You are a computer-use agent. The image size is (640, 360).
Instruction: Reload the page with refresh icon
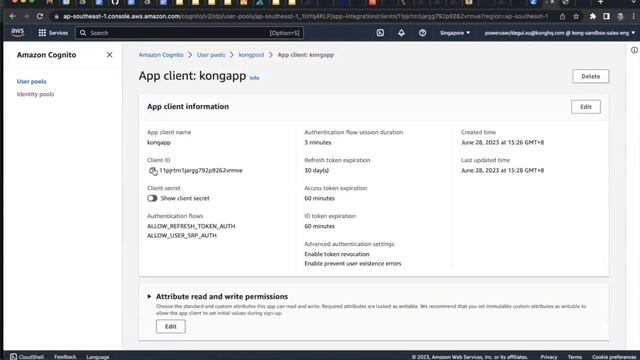tap(40, 16)
